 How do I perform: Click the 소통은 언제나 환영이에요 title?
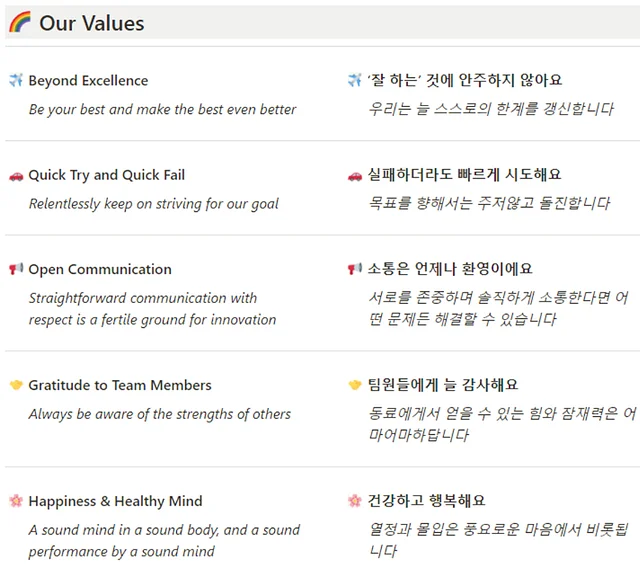(x=450, y=269)
